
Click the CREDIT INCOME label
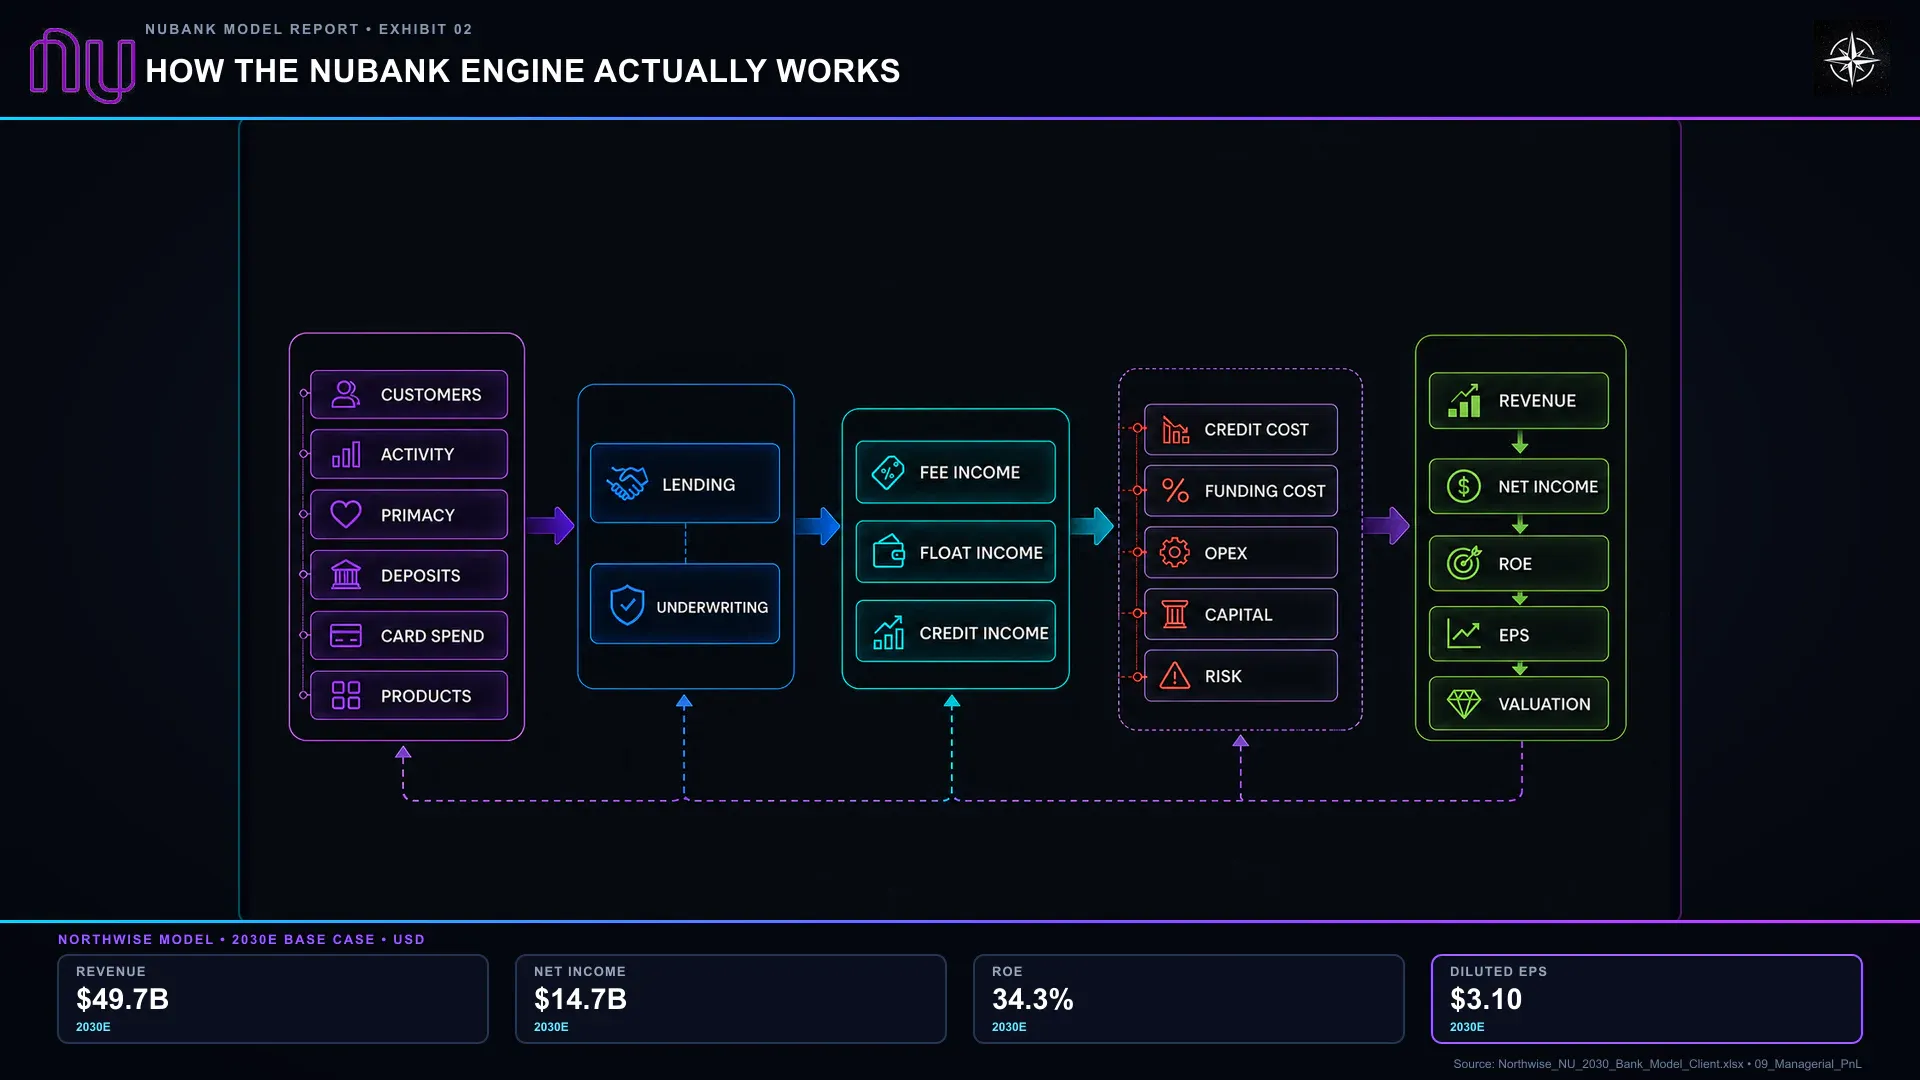tap(984, 633)
